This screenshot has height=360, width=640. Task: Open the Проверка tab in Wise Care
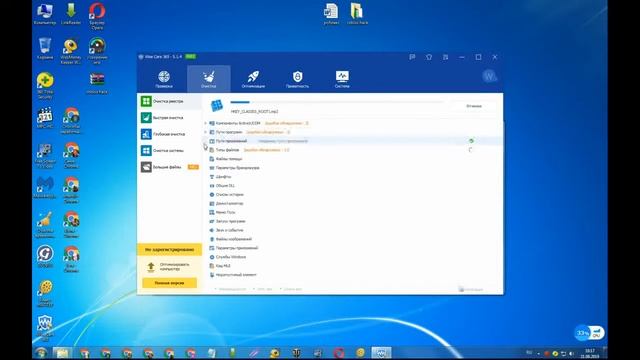[x=164, y=79]
